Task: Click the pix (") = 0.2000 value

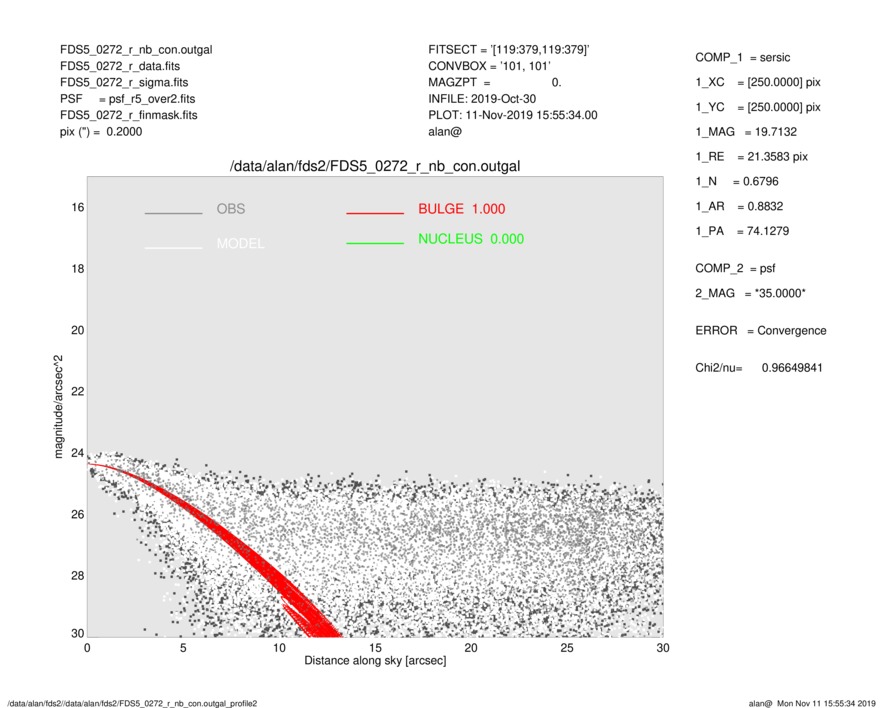Action: [101, 132]
